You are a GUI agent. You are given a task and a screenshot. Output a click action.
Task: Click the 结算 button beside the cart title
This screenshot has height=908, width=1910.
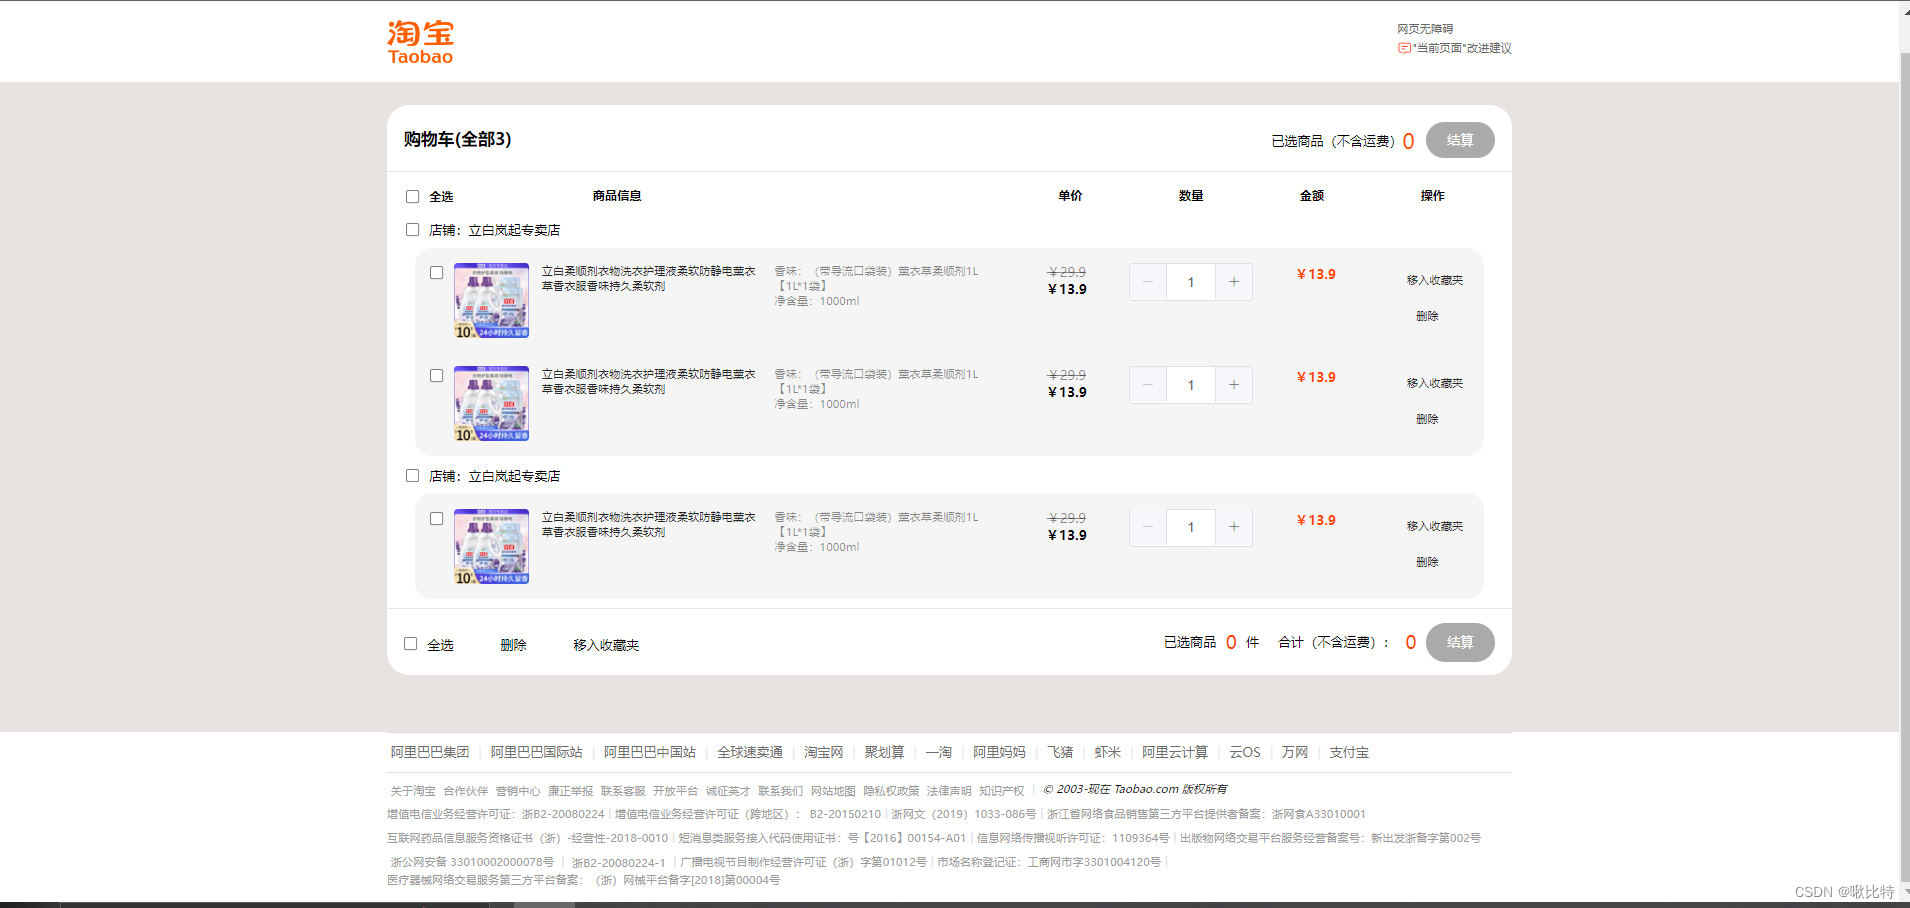(1460, 140)
